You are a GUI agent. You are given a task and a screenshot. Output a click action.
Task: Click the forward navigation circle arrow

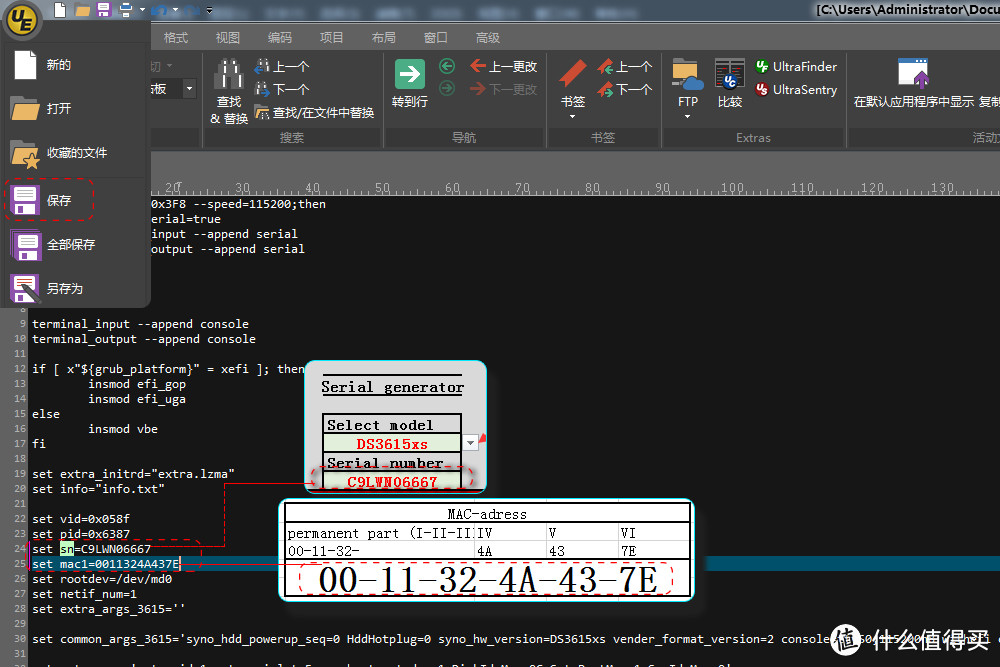[447, 89]
